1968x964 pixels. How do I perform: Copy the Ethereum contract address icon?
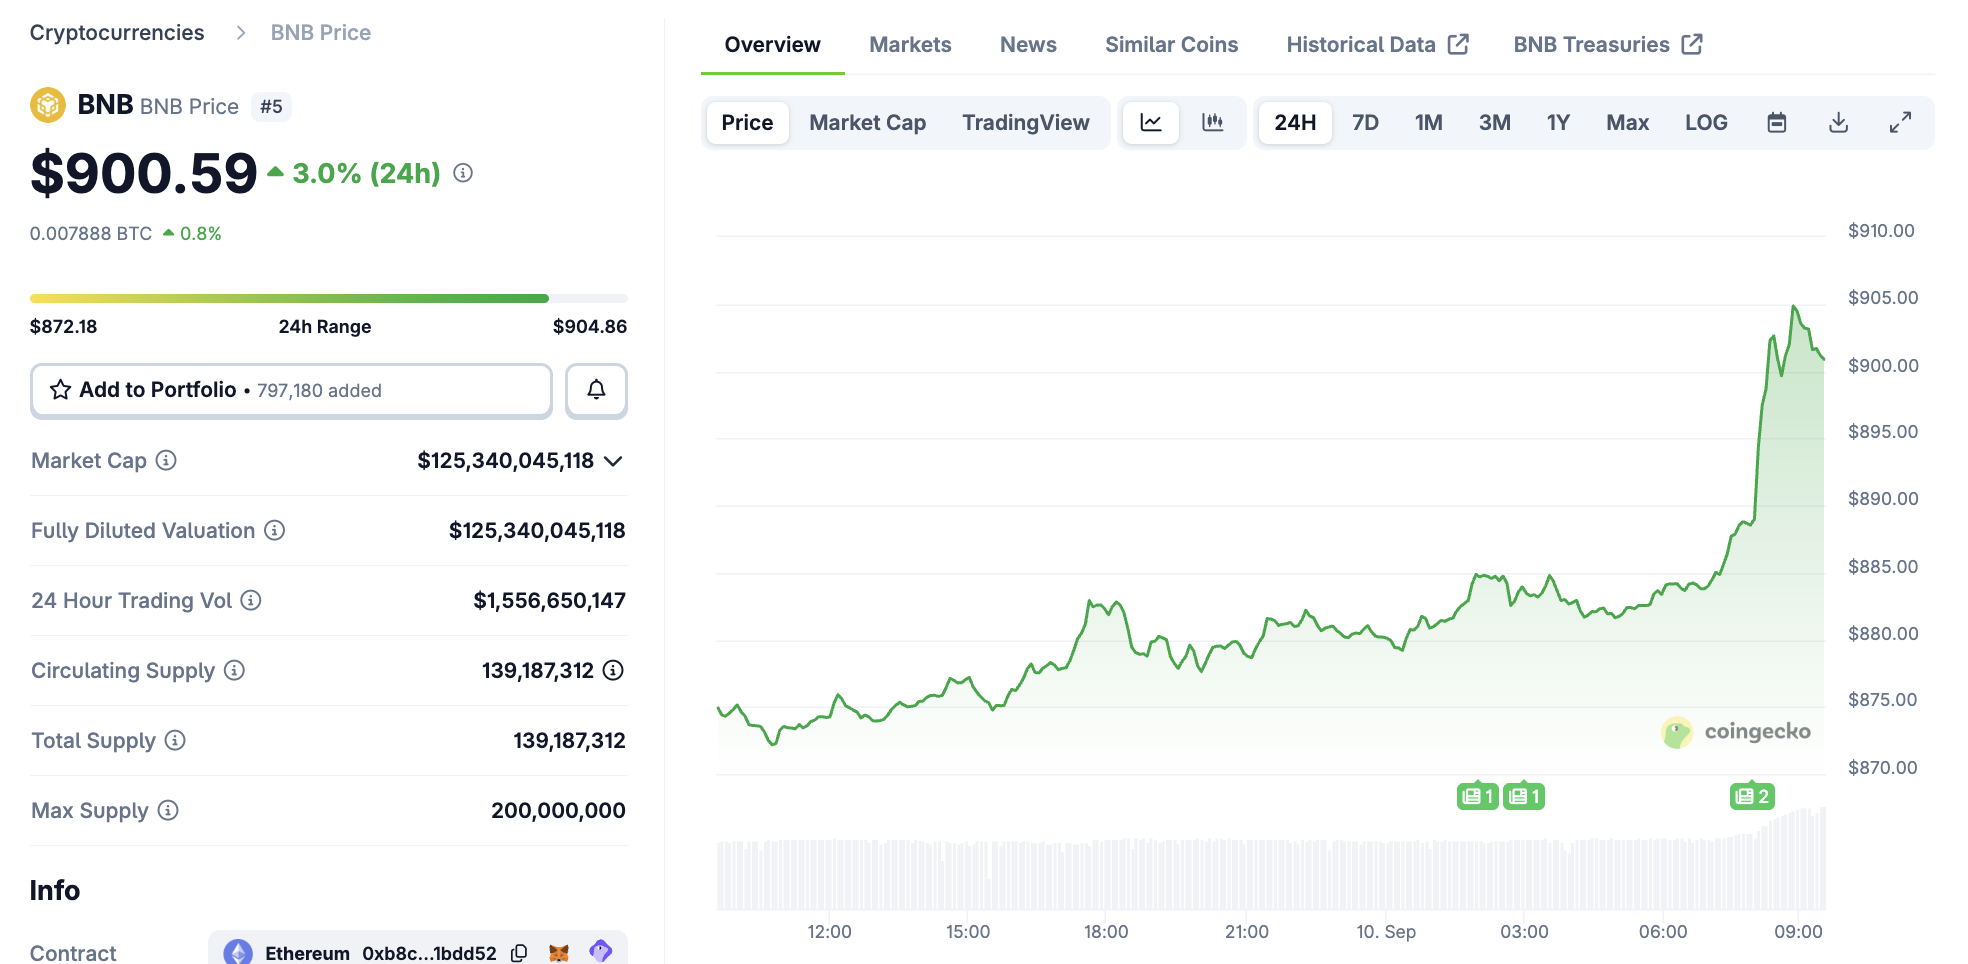519,953
